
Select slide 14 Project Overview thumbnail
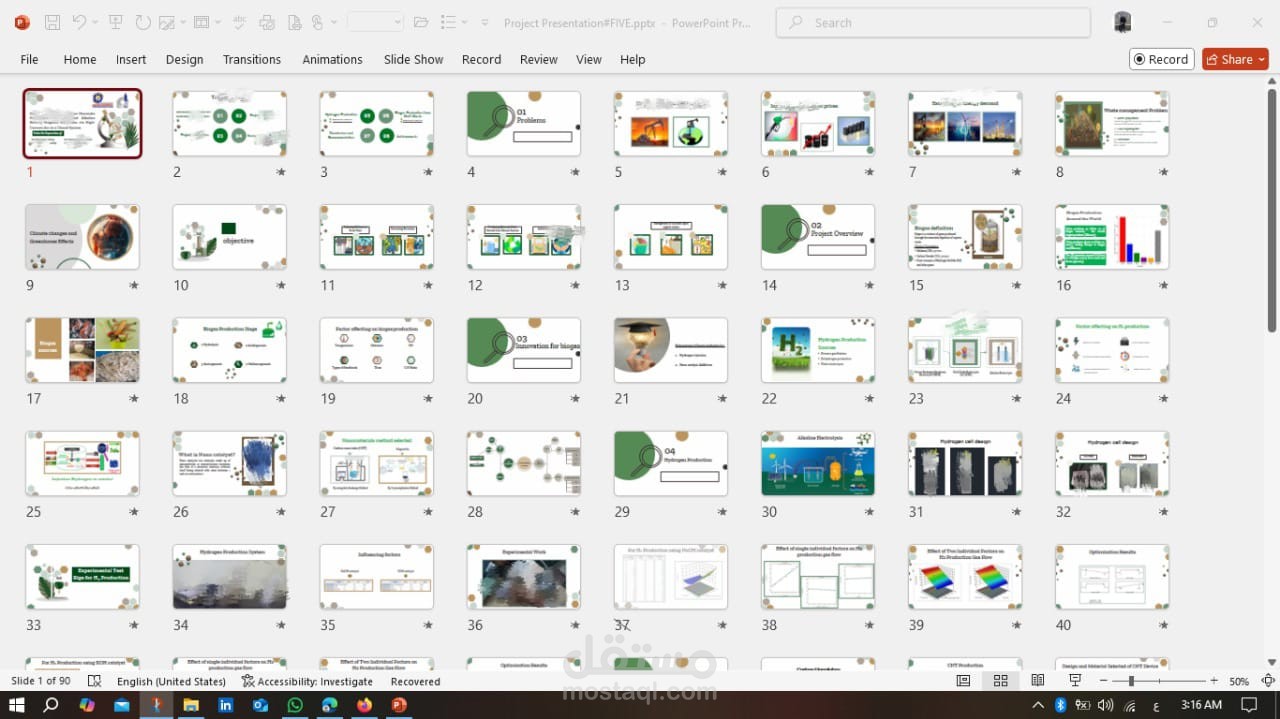coord(818,237)
